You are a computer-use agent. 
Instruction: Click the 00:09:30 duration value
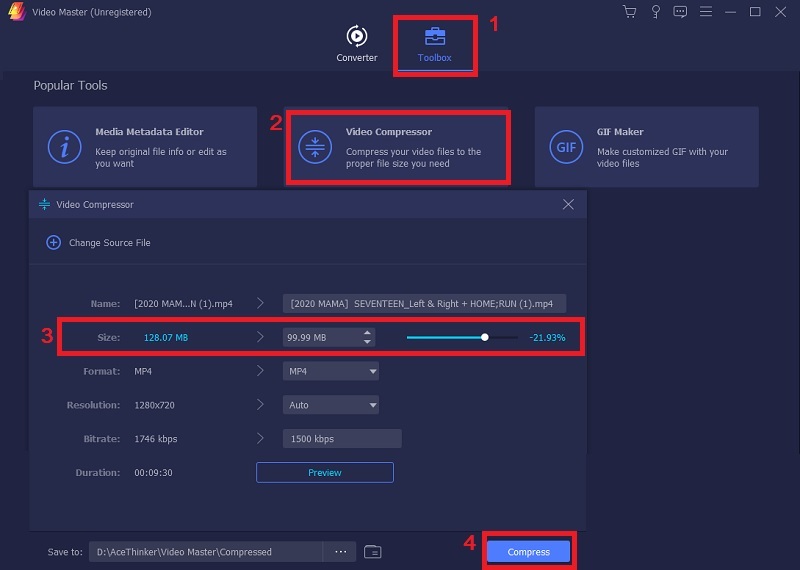153,473
